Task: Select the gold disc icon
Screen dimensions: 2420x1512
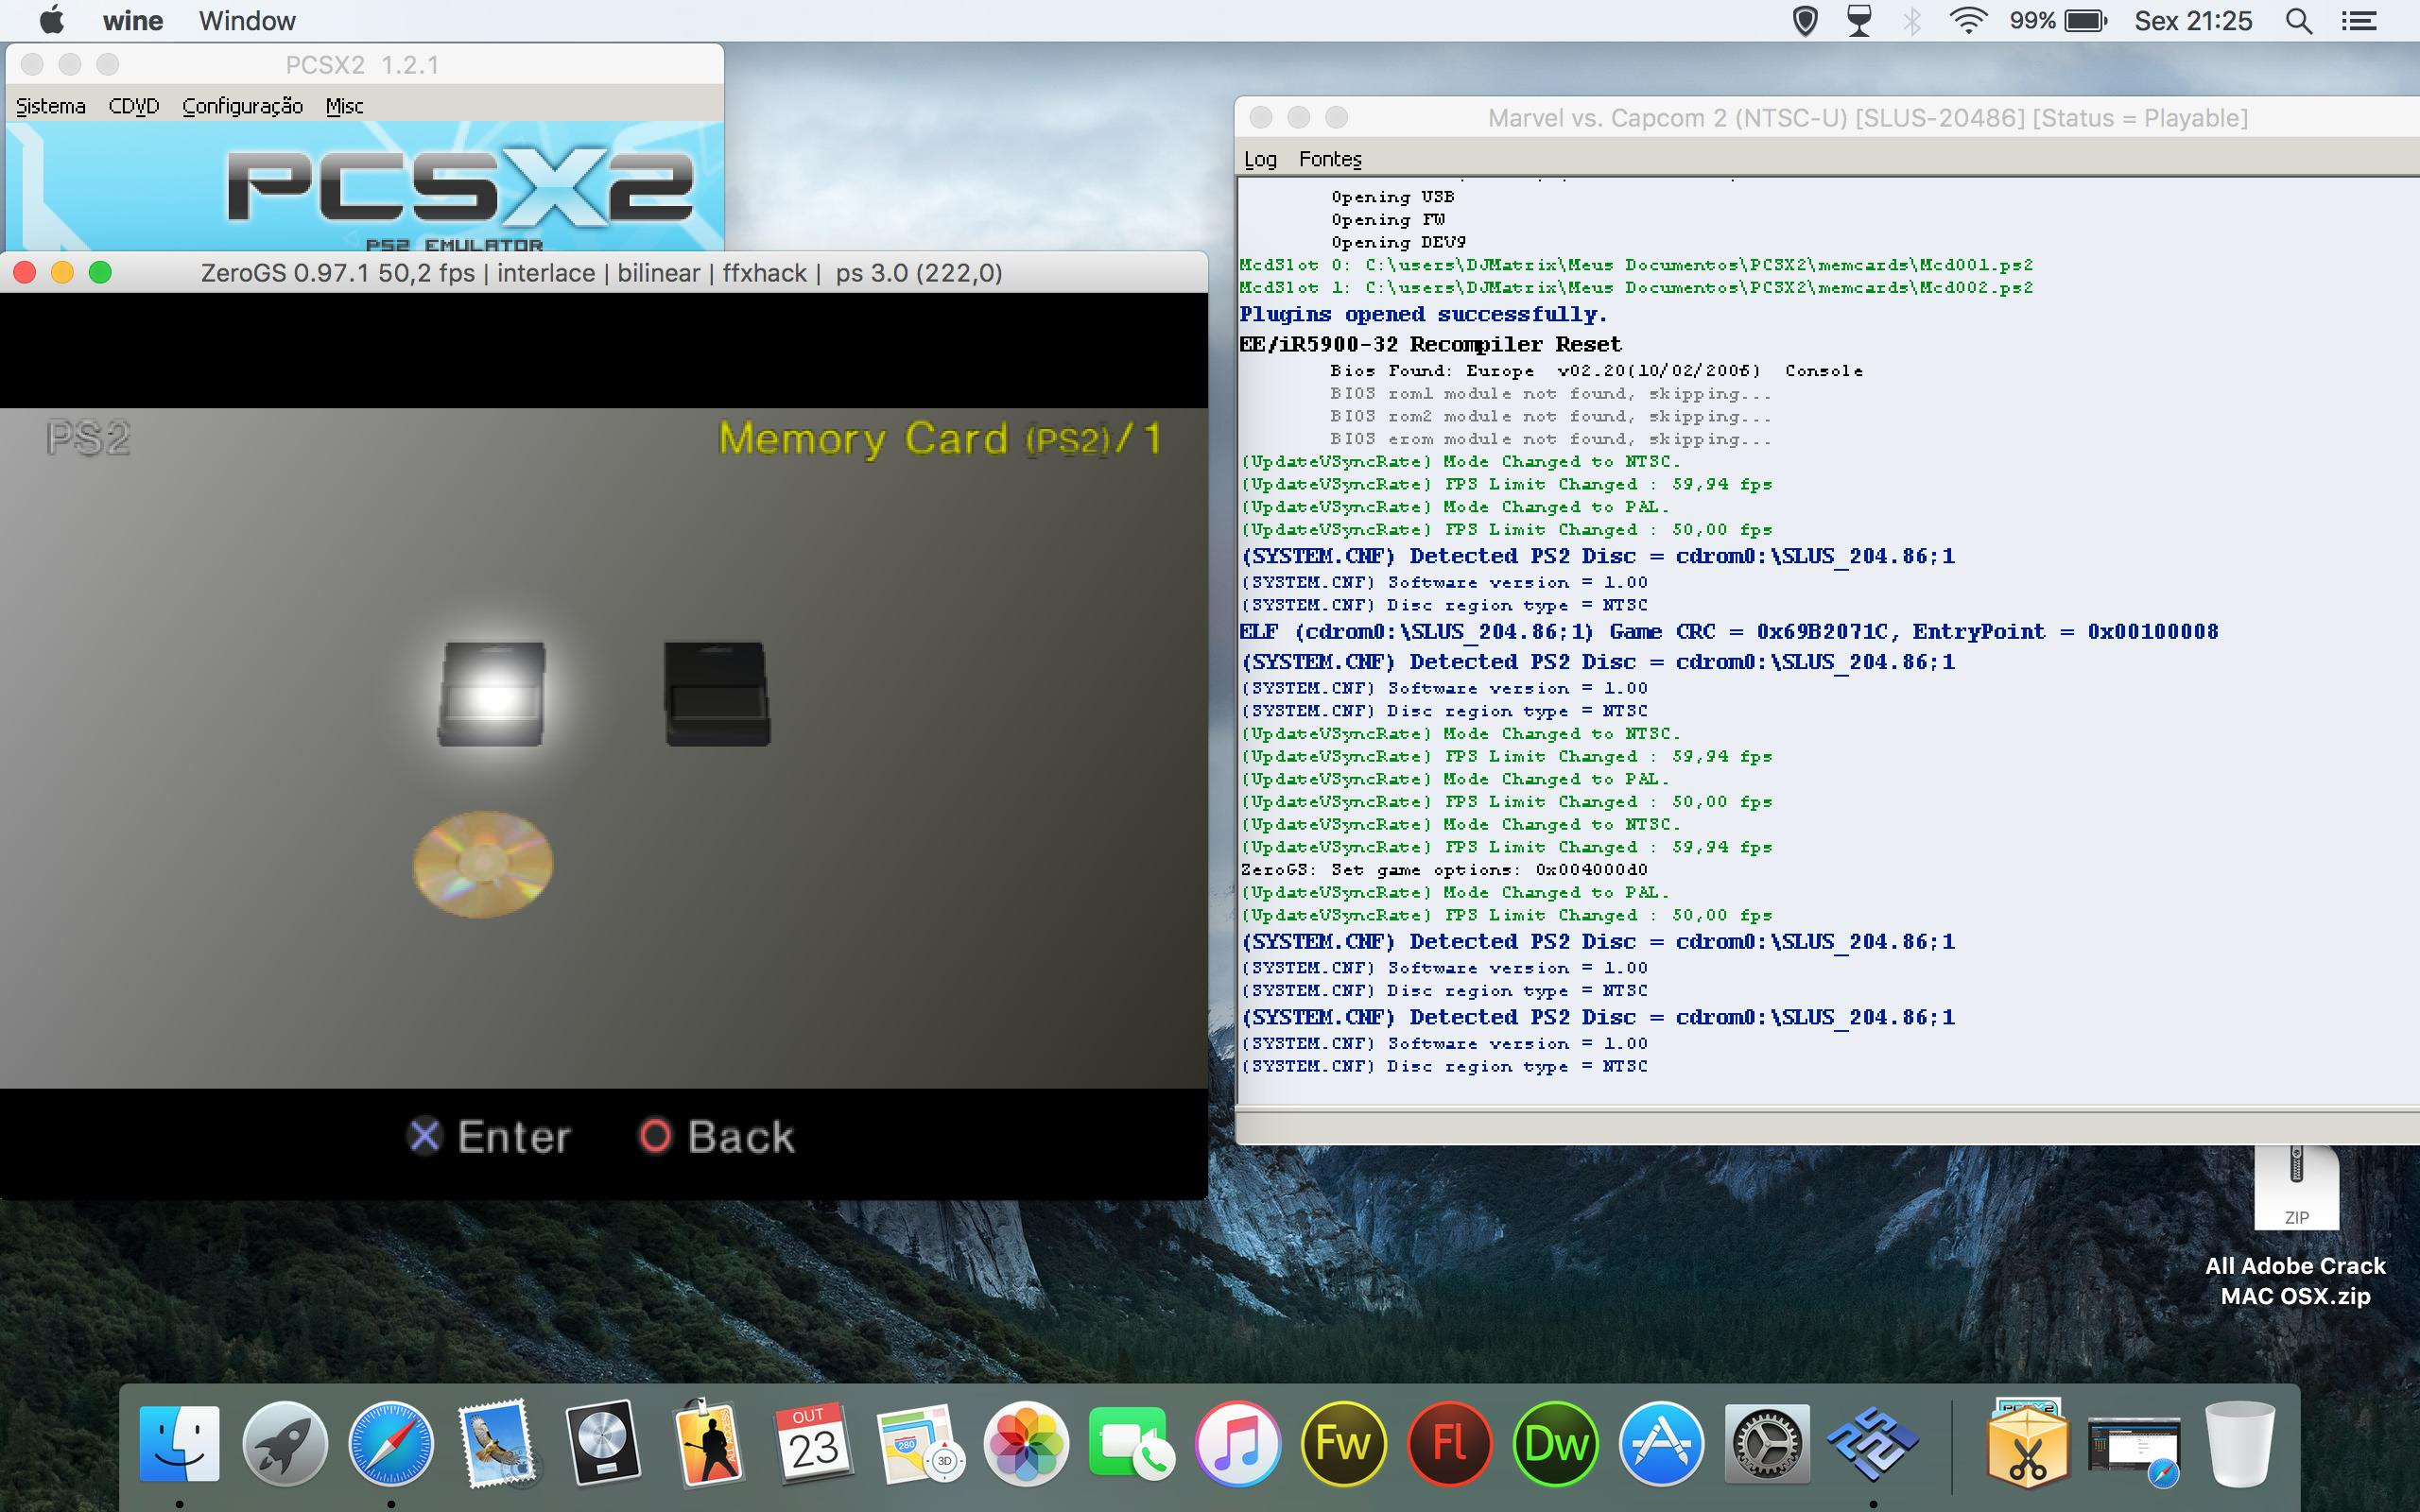Action: (x=483, y=863)
